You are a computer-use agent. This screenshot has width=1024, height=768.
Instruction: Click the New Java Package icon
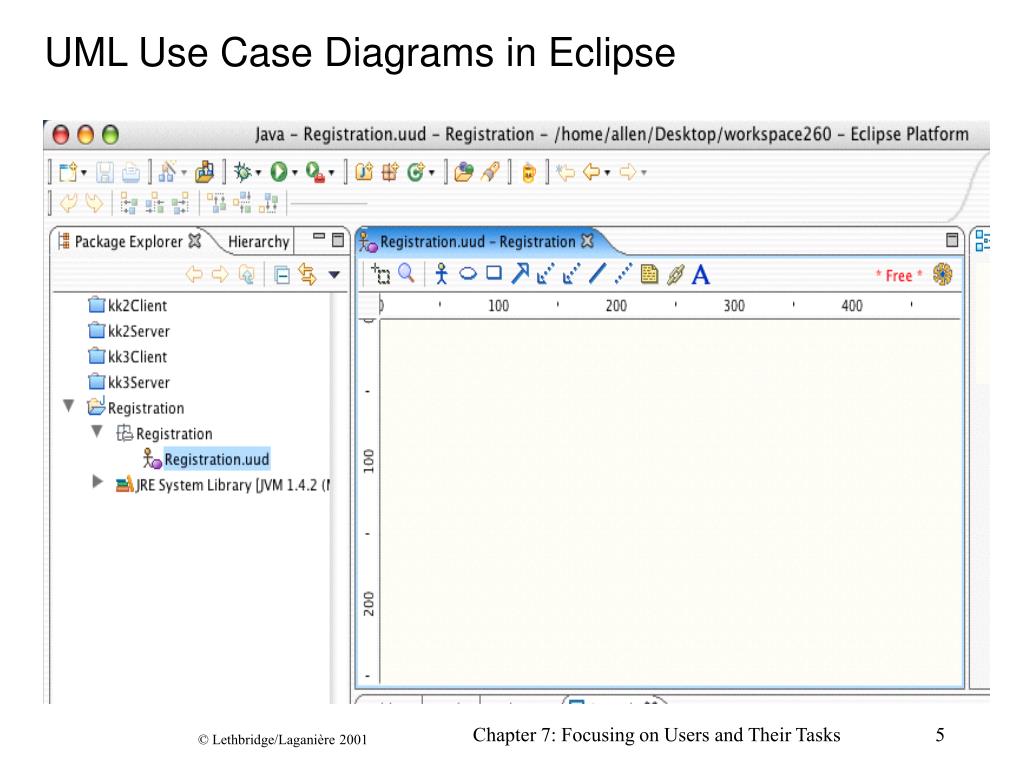(x=390, y=172)
